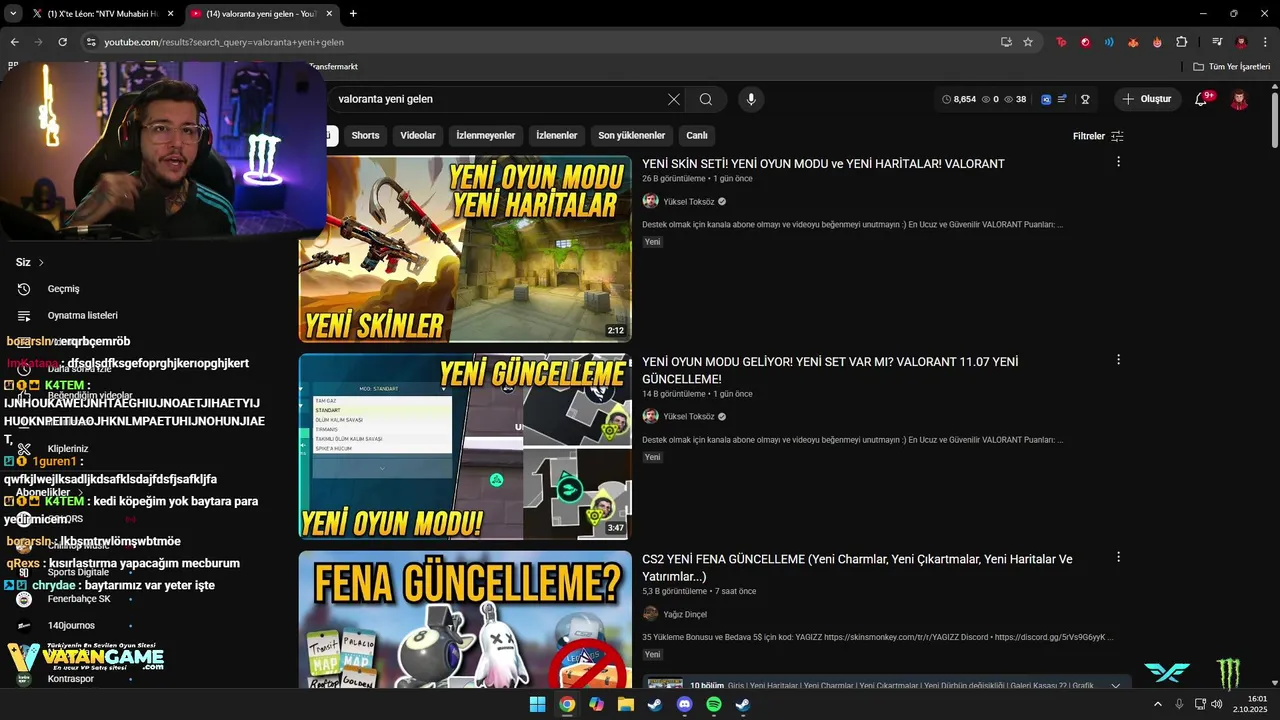
Task: Open options for CS2 YENİ FENA GÜNCELLEME video
Action: tap(1118, 557)
